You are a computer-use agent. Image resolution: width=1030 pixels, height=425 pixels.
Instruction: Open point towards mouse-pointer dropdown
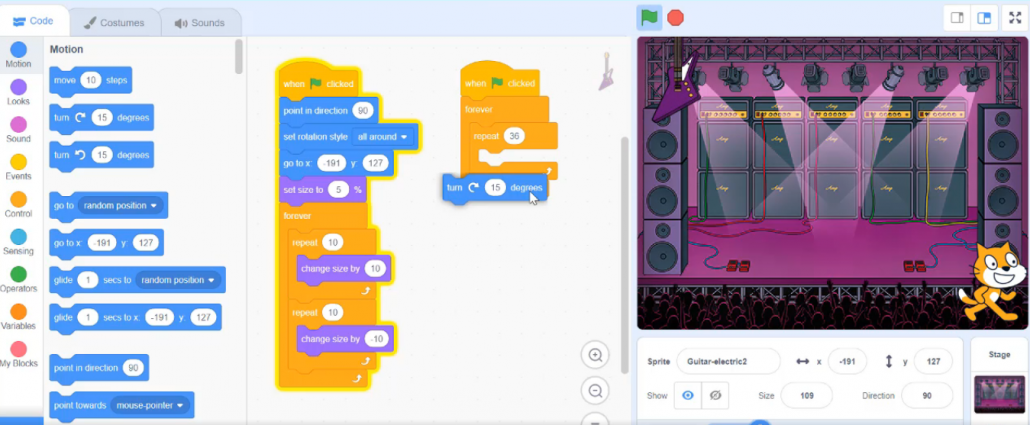pyautogui.click(x=150, y=405)
